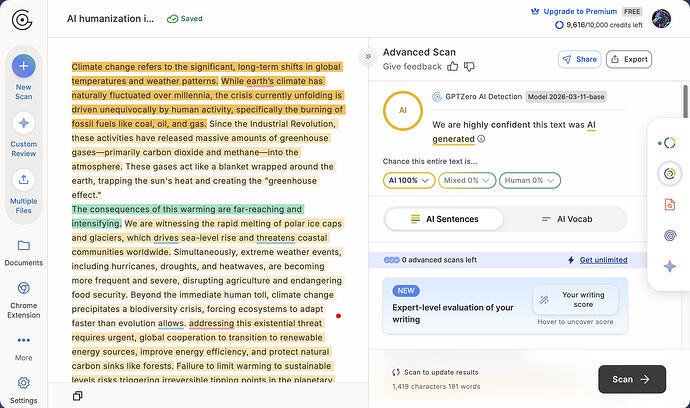
Task: Open purple spiral icon in right toolbar
Action: [x=669, y=235]
